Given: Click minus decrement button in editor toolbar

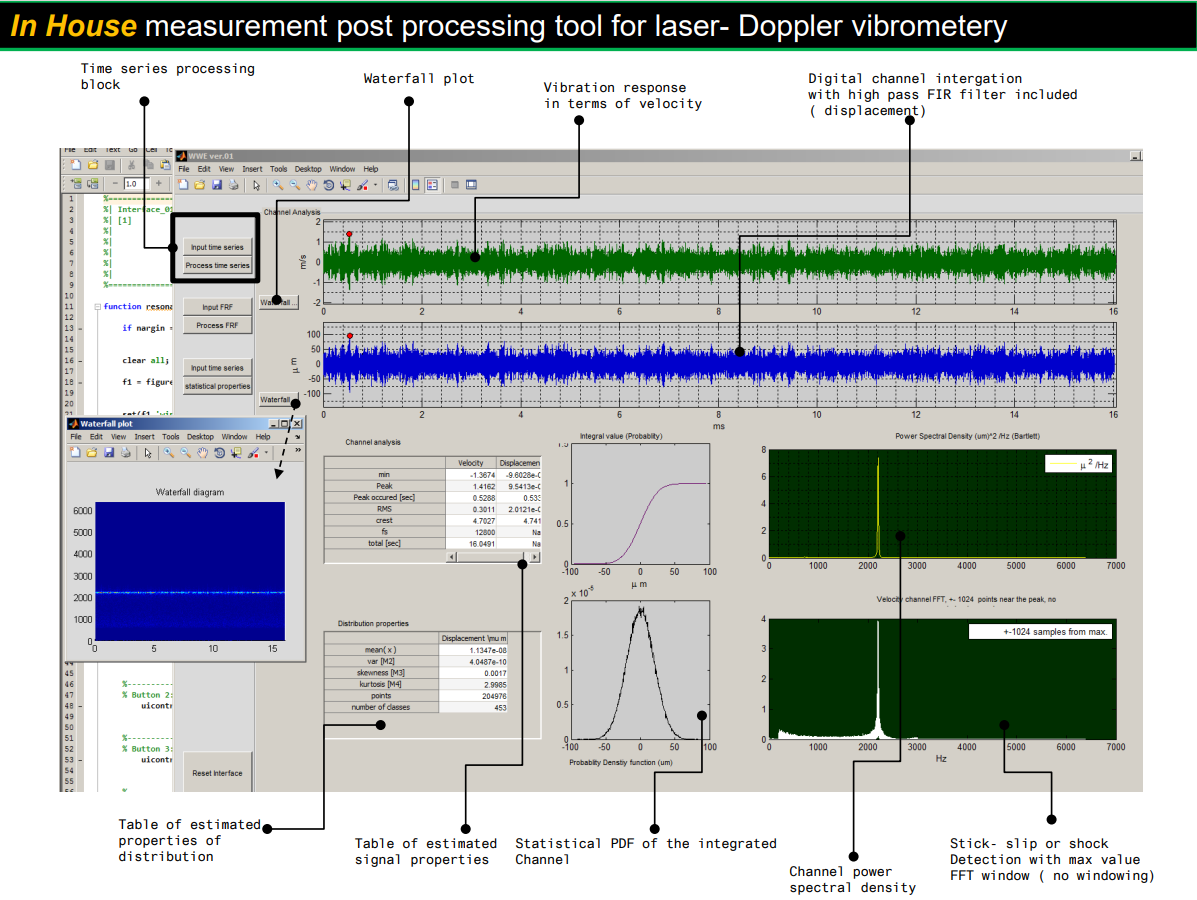Looking at the screenshot, I should (x=115, y=183).
